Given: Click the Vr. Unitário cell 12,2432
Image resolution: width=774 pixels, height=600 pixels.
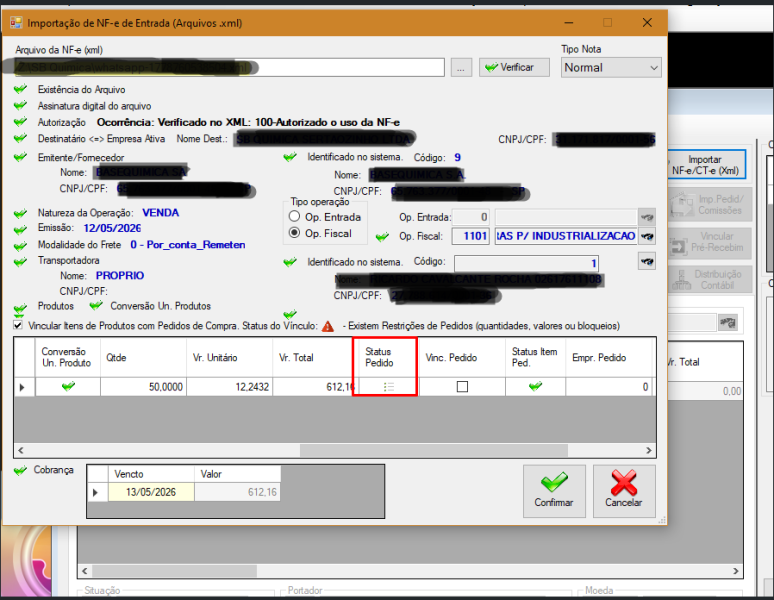Looking at the screenshot, I should click(x=230, y=387).
